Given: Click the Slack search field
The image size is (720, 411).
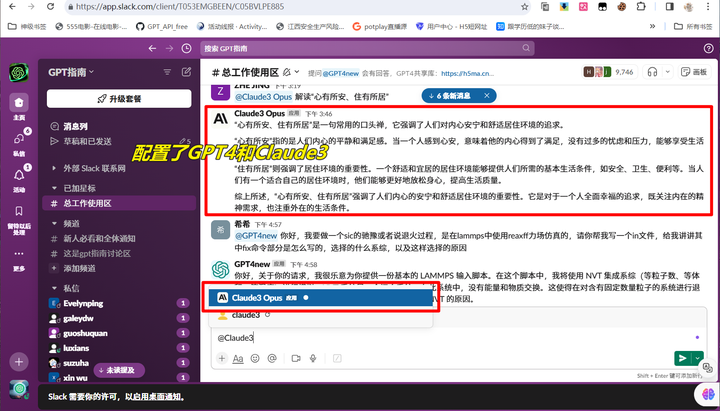Looking at the screenshot, I should coord(367,48).
